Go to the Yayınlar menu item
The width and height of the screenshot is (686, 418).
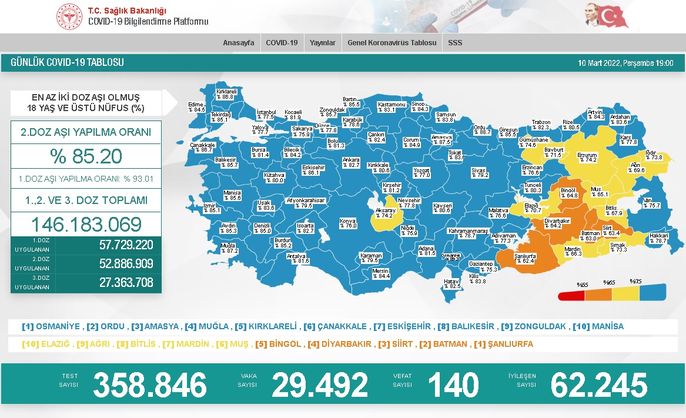pos(322,44)
